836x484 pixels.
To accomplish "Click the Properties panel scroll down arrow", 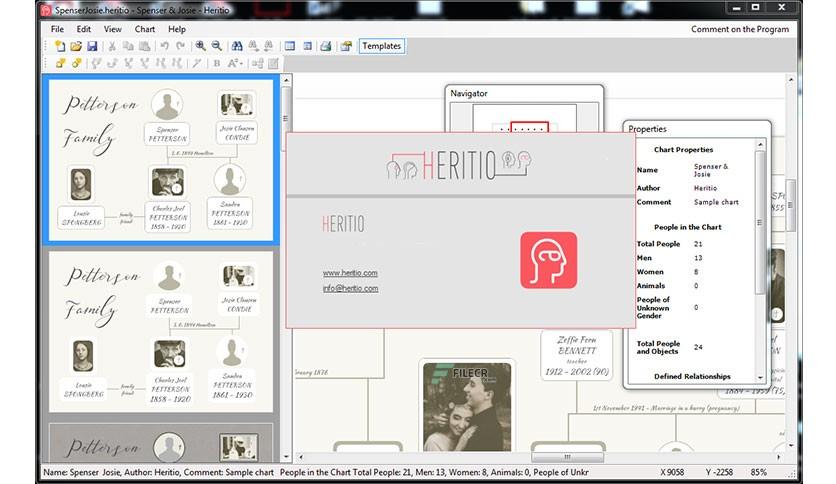I will pyautogui.click(x=761, y=377).
